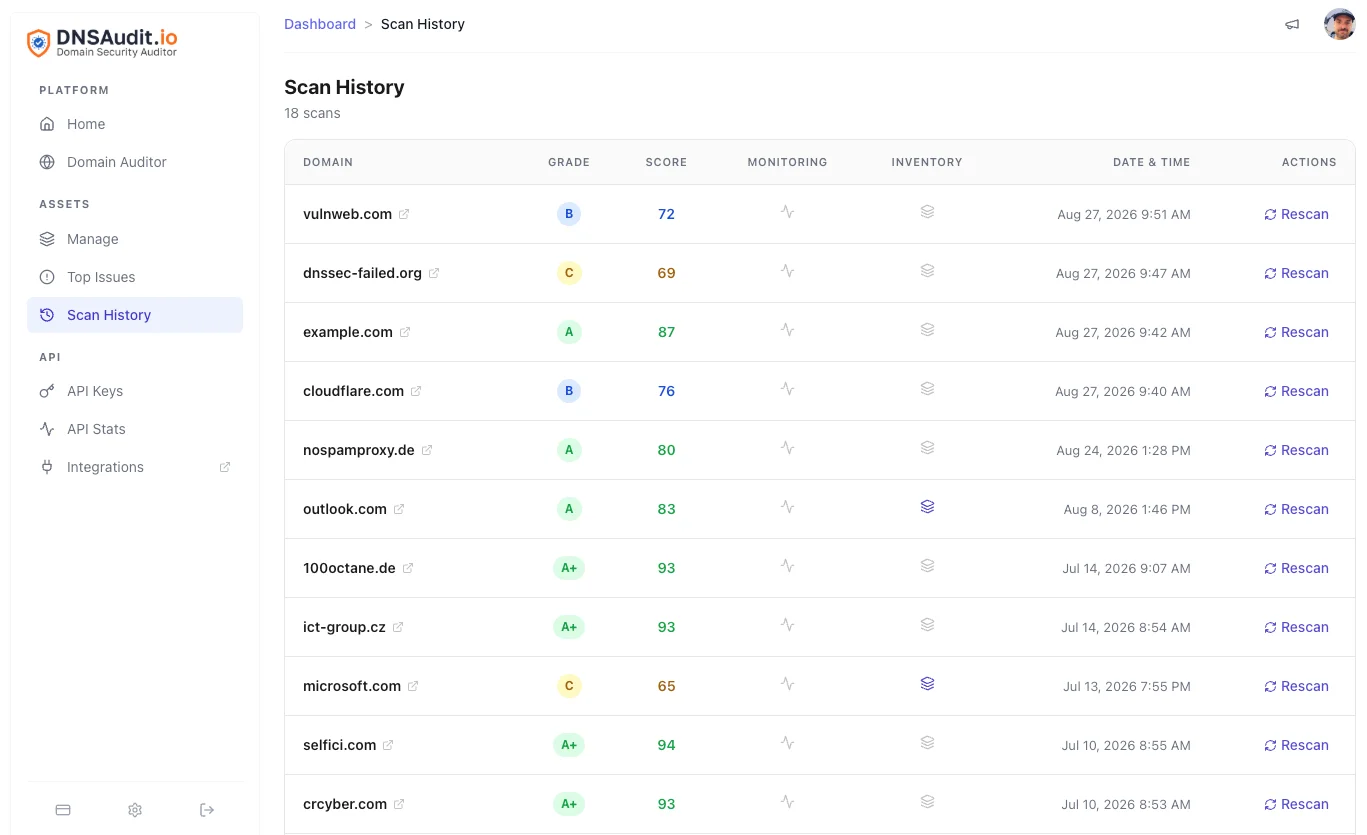The image size is (1367, 835).
Task: Open Top Issues page
Action: point(135,277)
